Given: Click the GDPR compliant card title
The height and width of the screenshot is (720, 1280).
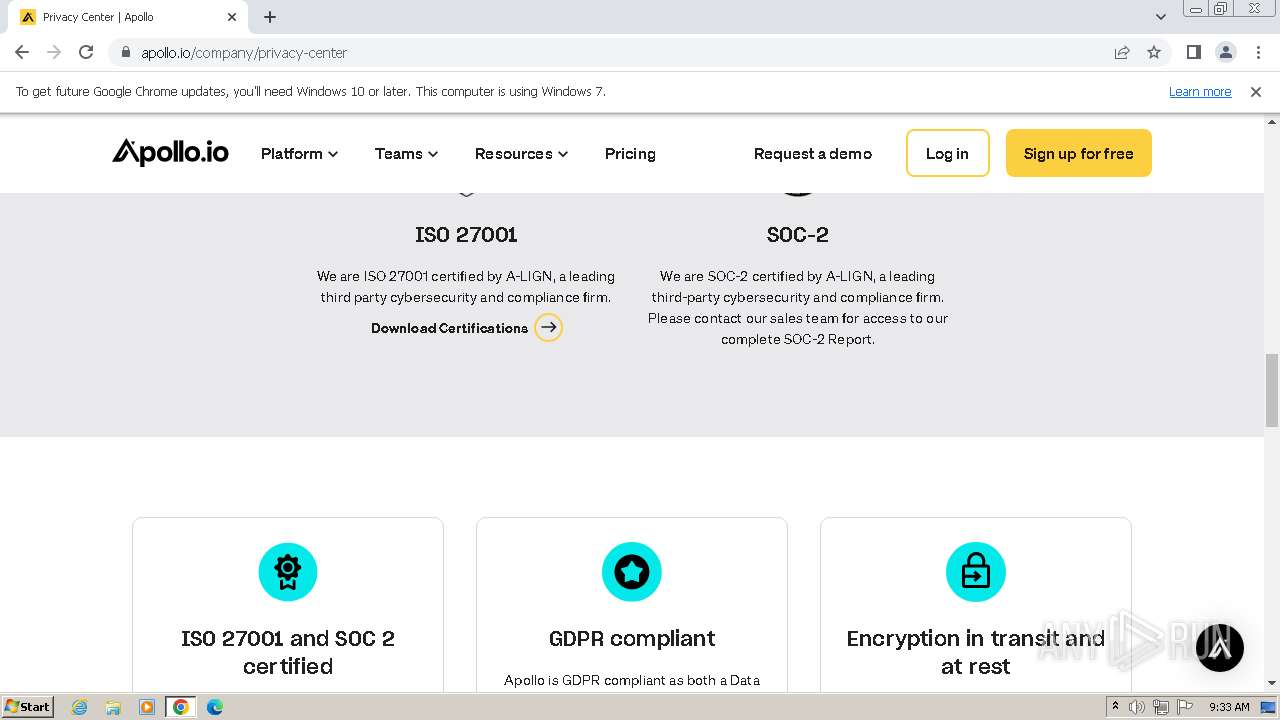Looking at the screenshot, I should coord(632,638).
